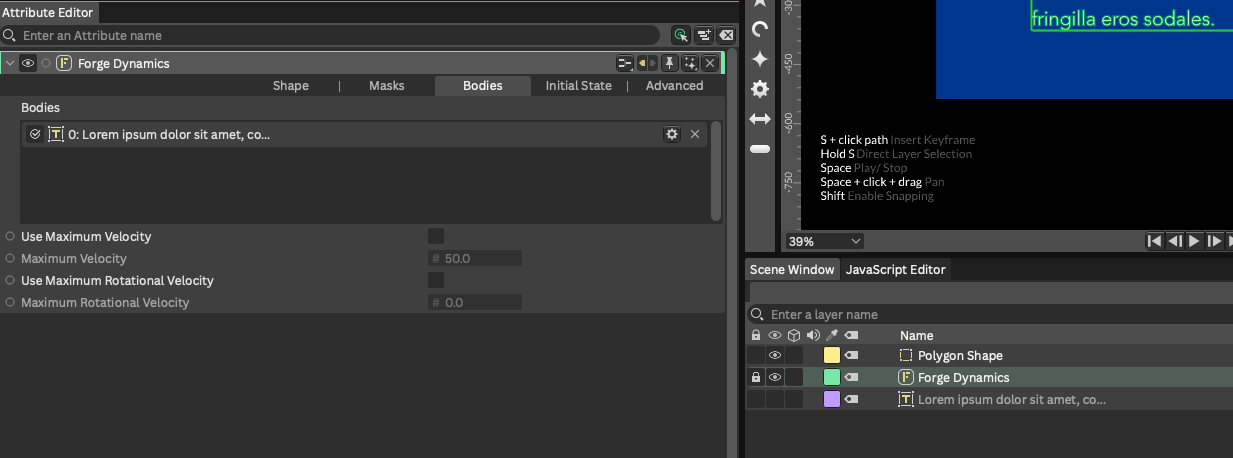
Task: Switch to the Shape tab
Action: [291, 86]
